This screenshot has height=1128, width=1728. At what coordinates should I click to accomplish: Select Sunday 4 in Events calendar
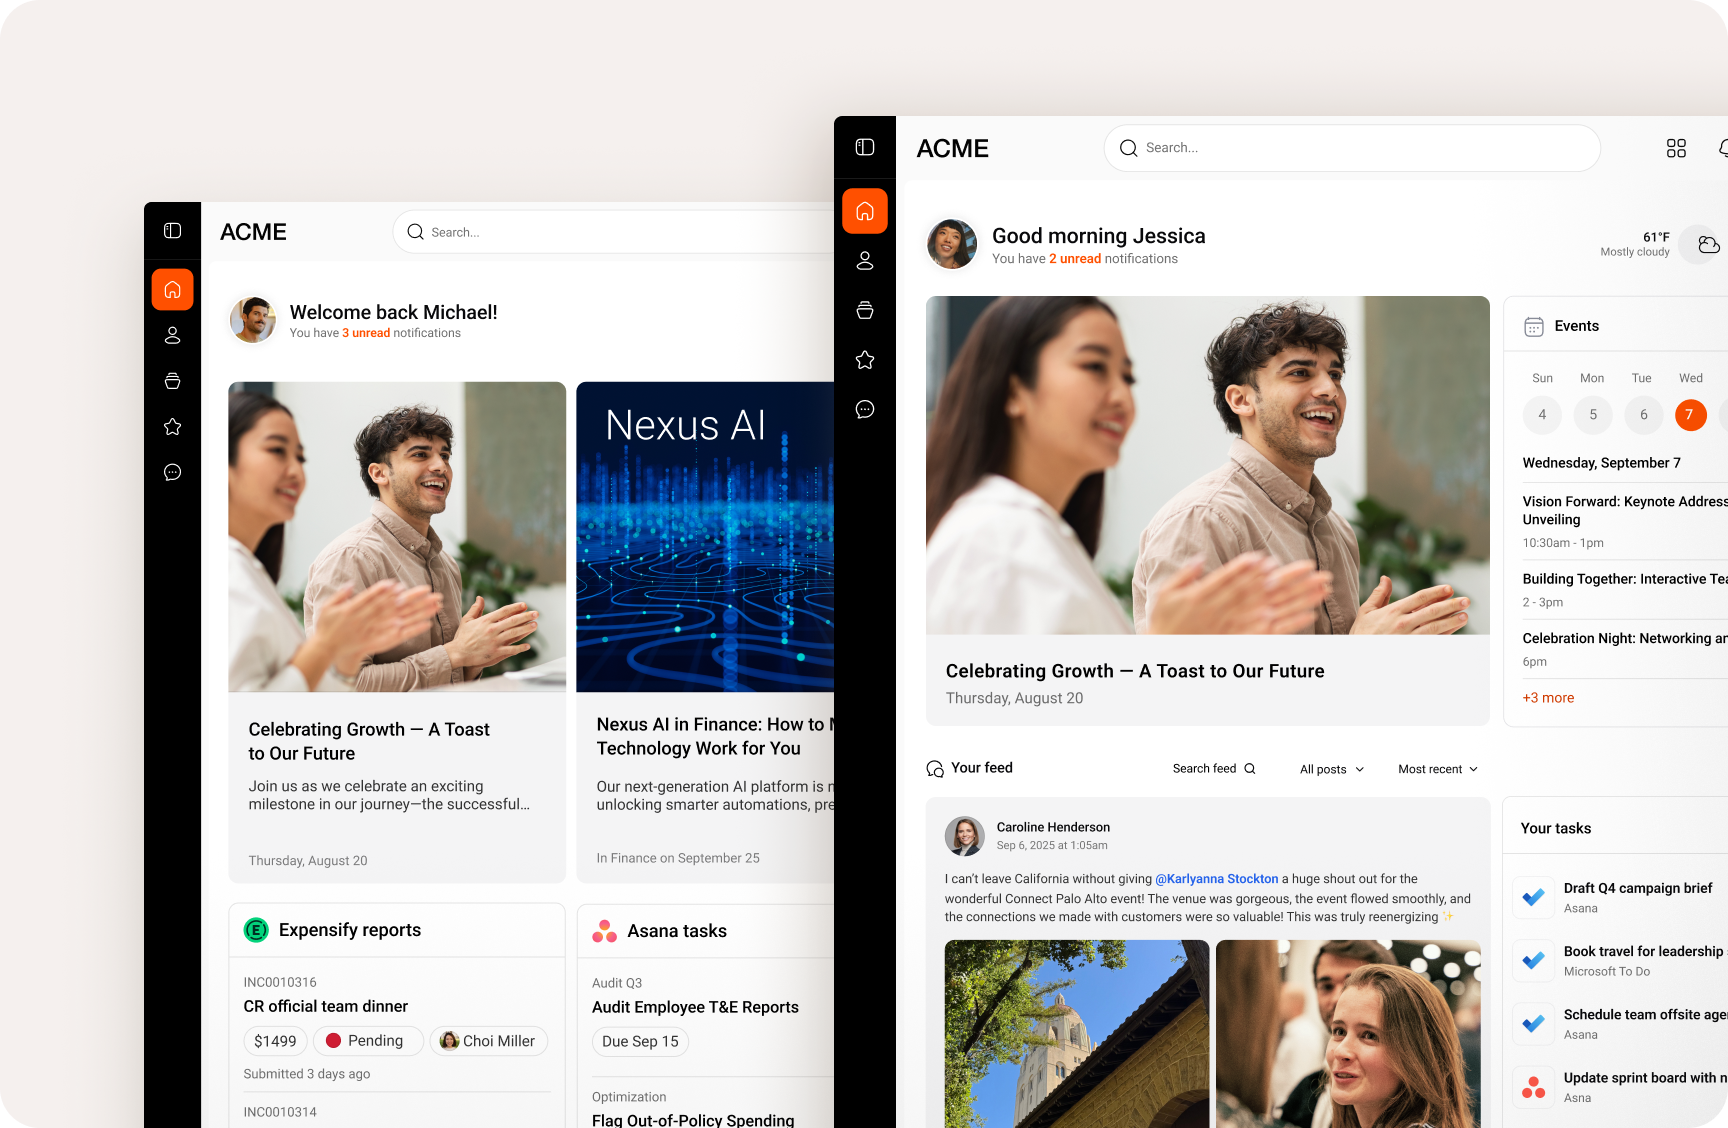pyautogui.click(x=1542, y=414)
